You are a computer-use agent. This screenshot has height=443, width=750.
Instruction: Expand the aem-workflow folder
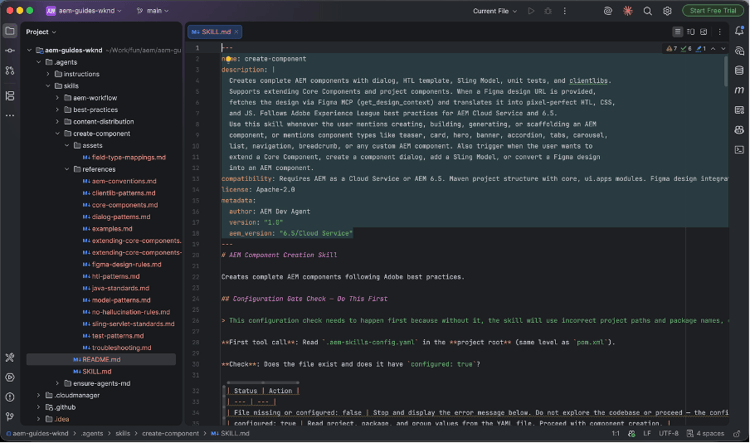[x=57, y=98]
